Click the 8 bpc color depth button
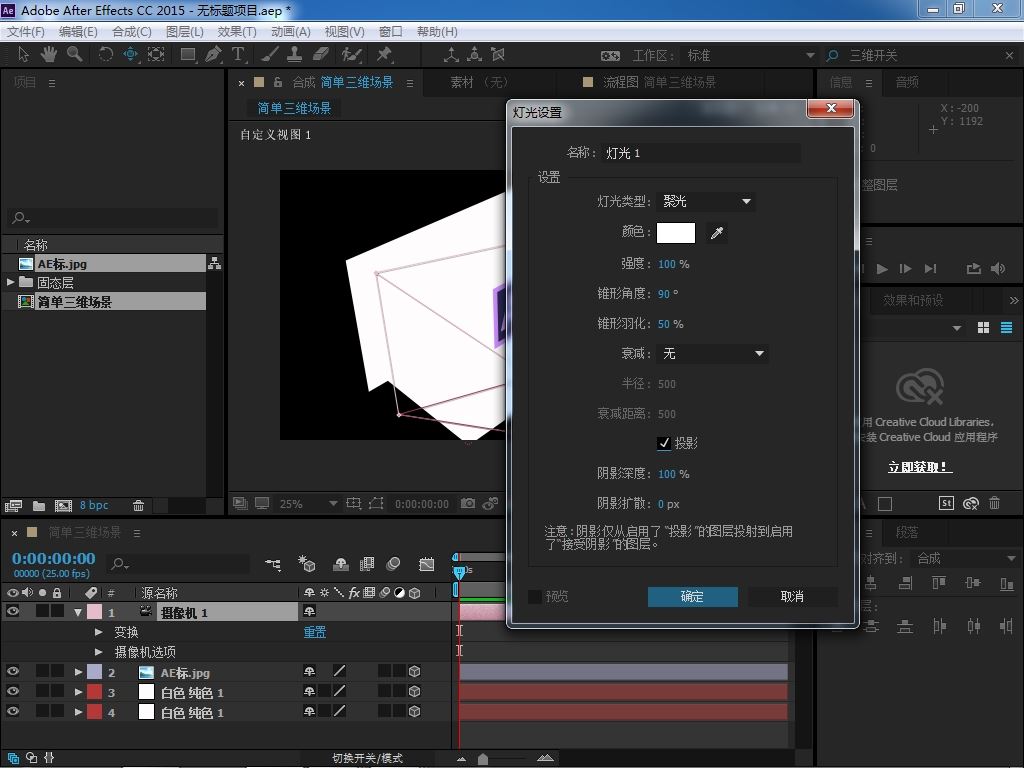 click(94, 505)
